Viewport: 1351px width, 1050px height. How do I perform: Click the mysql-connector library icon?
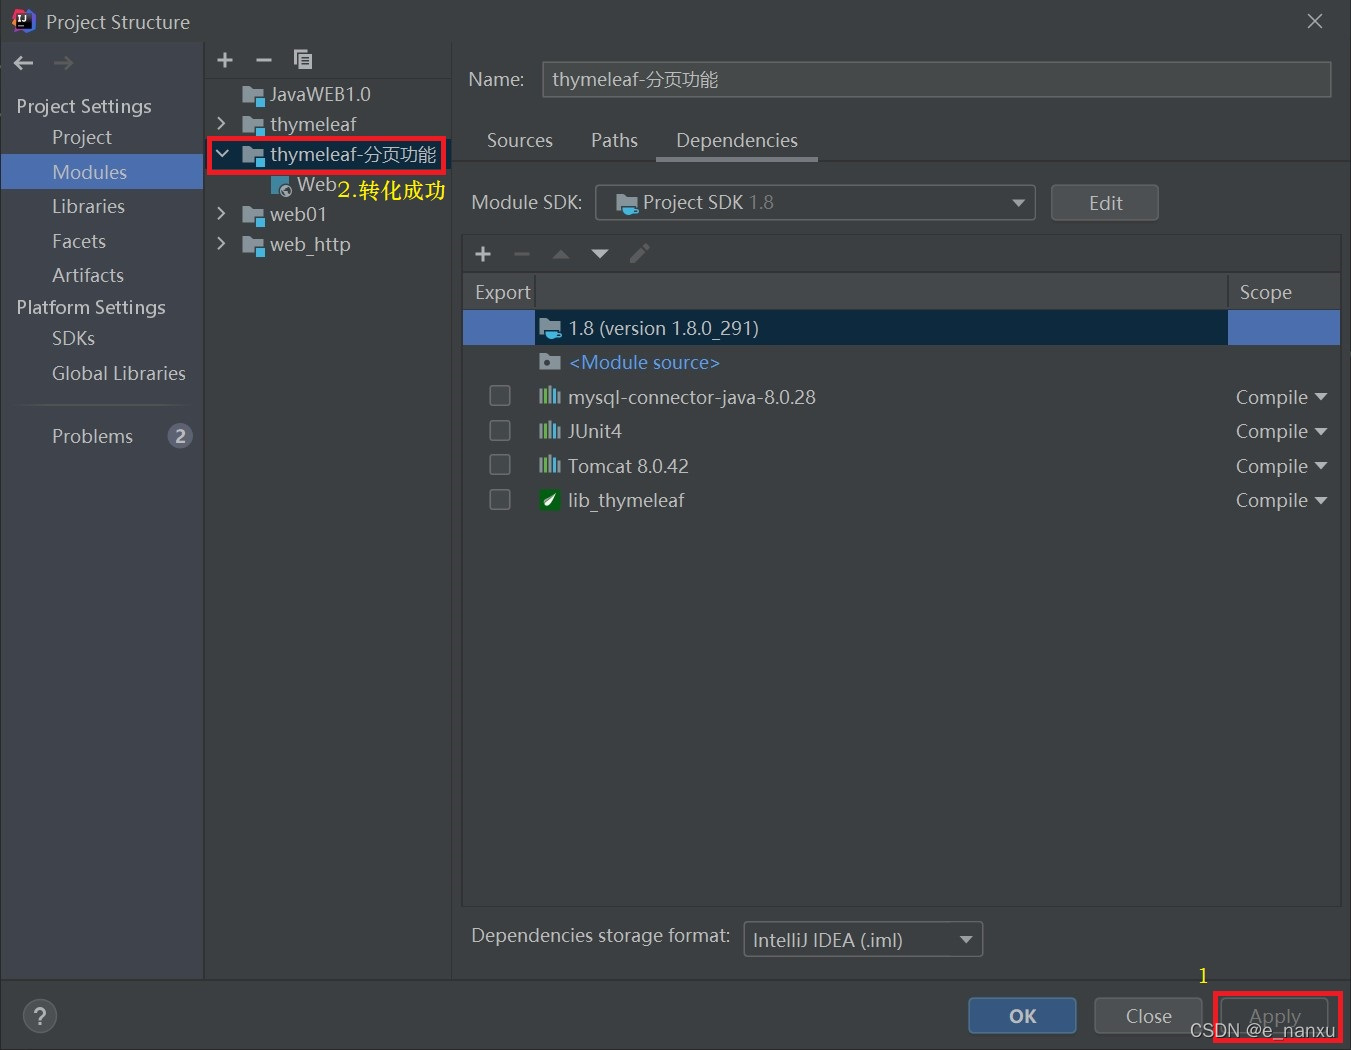(549, 396)
